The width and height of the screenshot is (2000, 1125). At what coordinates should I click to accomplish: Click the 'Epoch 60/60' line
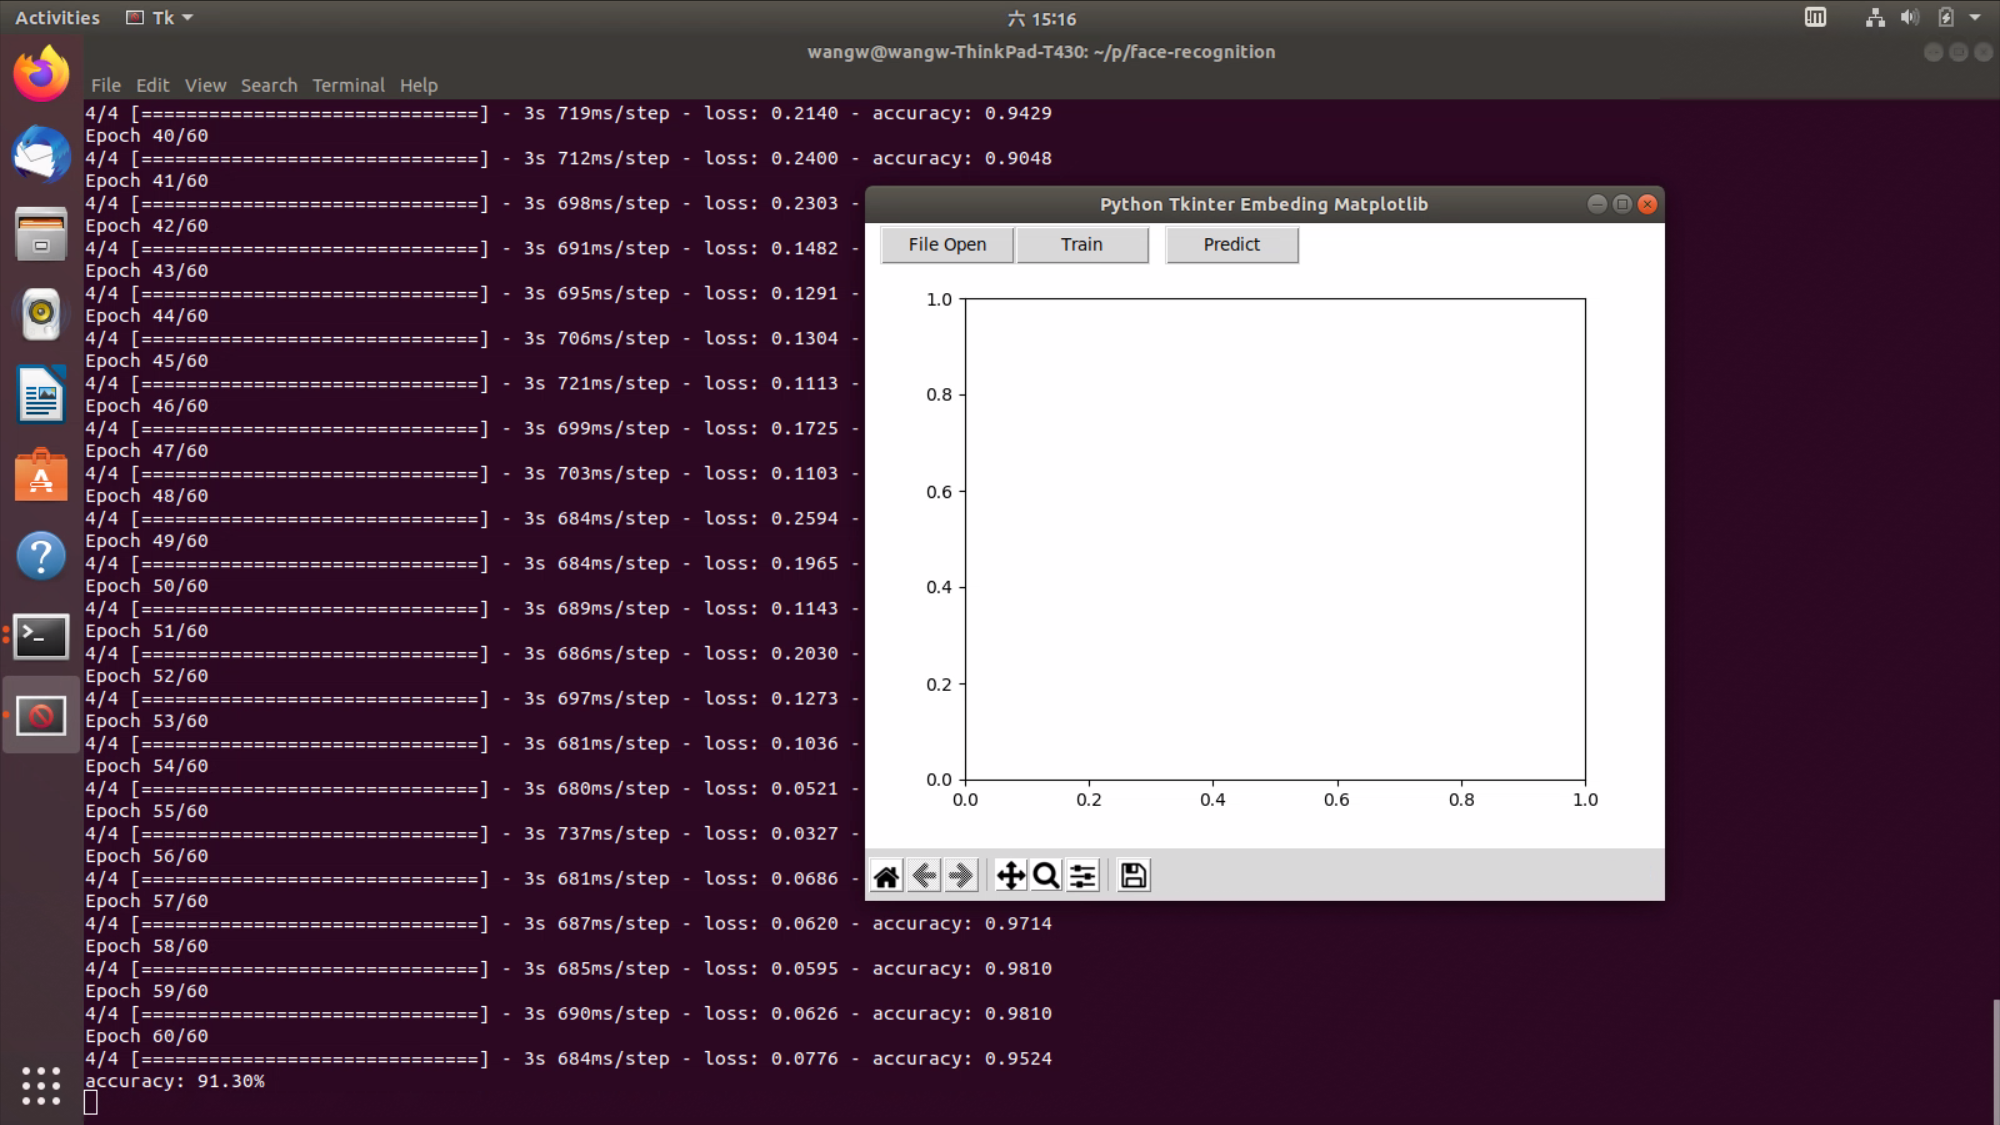click(147, 1036)
